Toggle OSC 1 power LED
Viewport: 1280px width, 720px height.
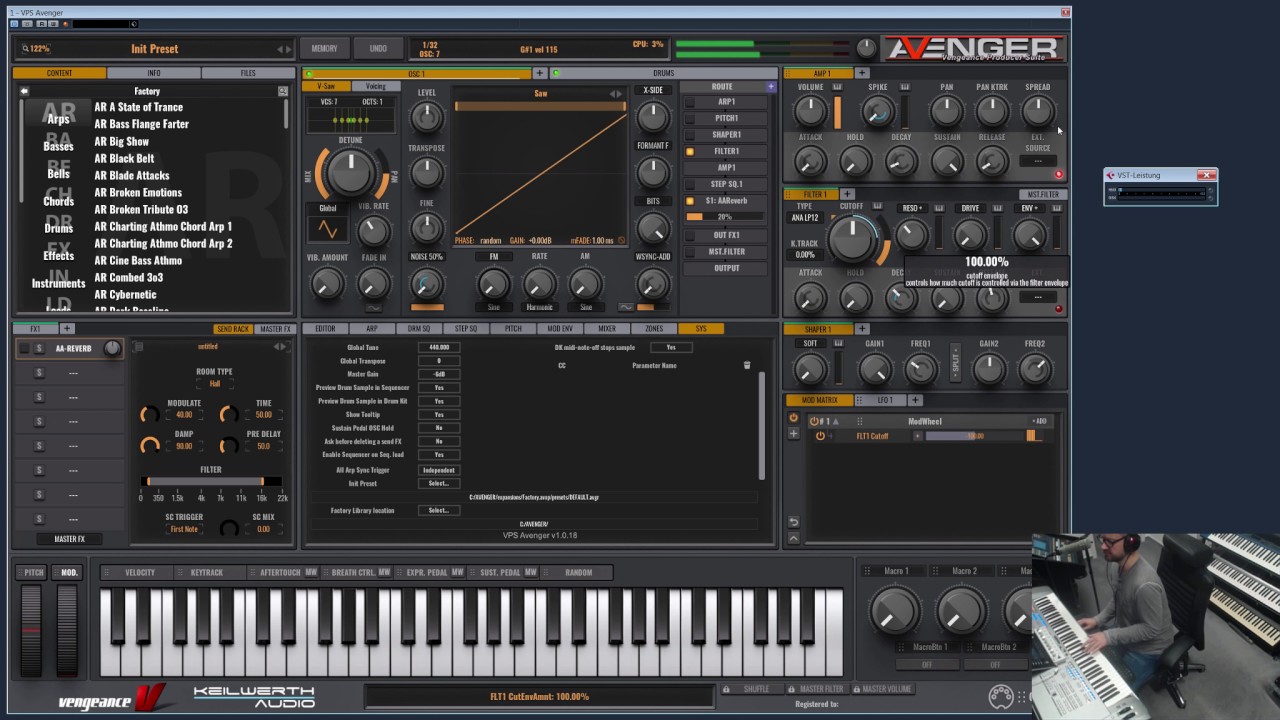coord(310,73)
